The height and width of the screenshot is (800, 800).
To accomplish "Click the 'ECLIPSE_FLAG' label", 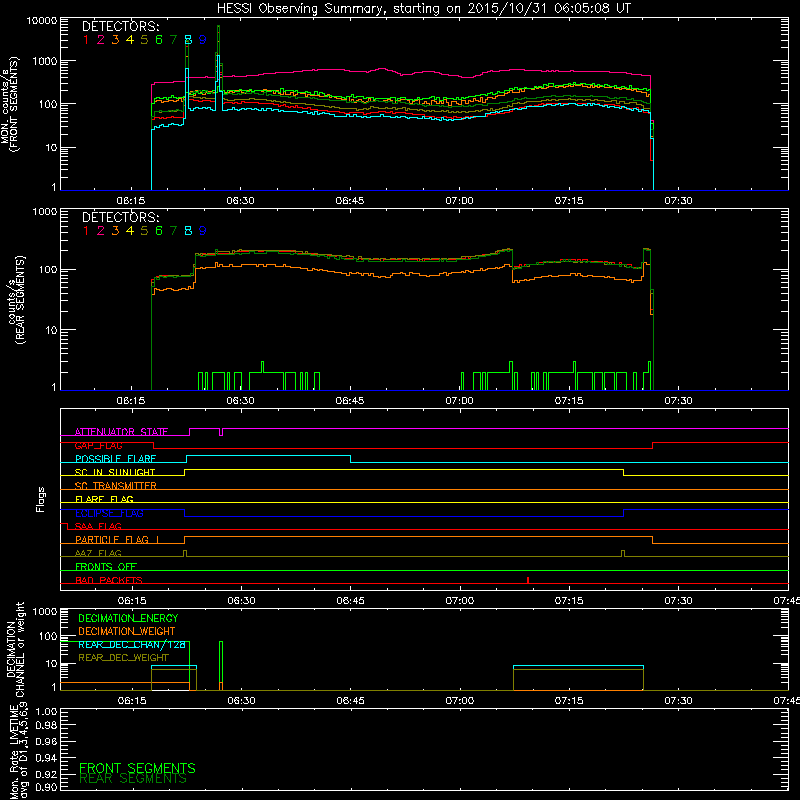I will (109, 513).
